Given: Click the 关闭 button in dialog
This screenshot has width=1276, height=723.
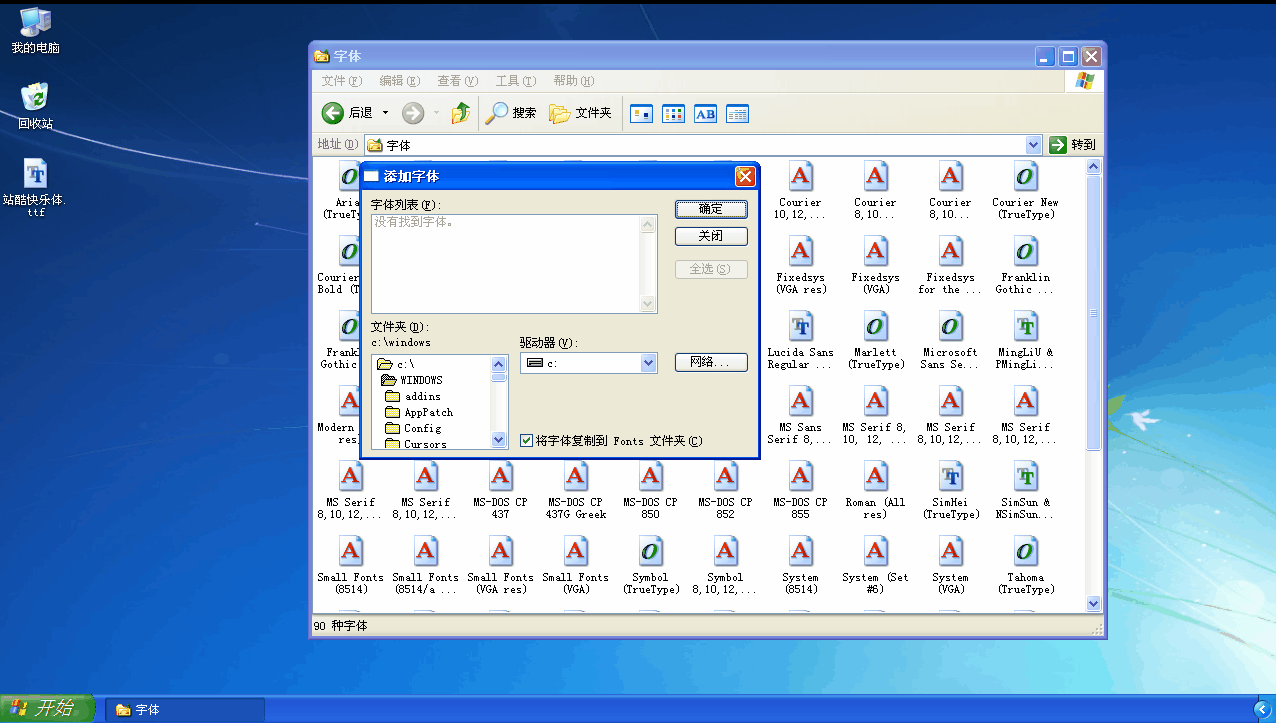Looking at the screenshot, I should [x=711, y=236].
